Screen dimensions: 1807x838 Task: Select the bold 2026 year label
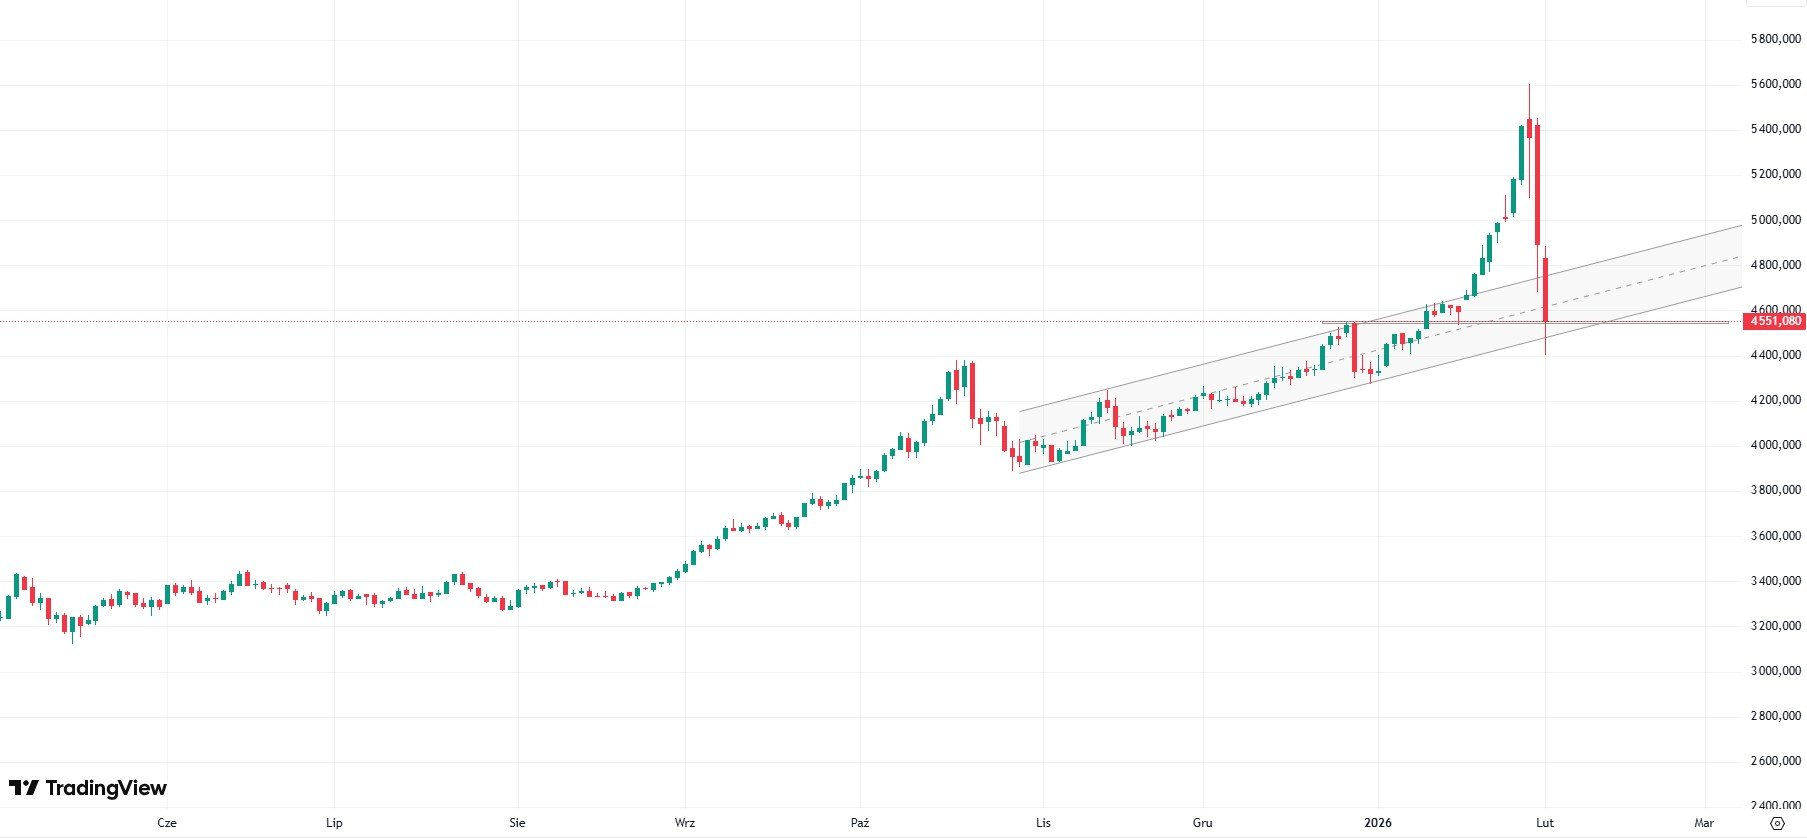pyautogui.click(x=1377, y=823)
